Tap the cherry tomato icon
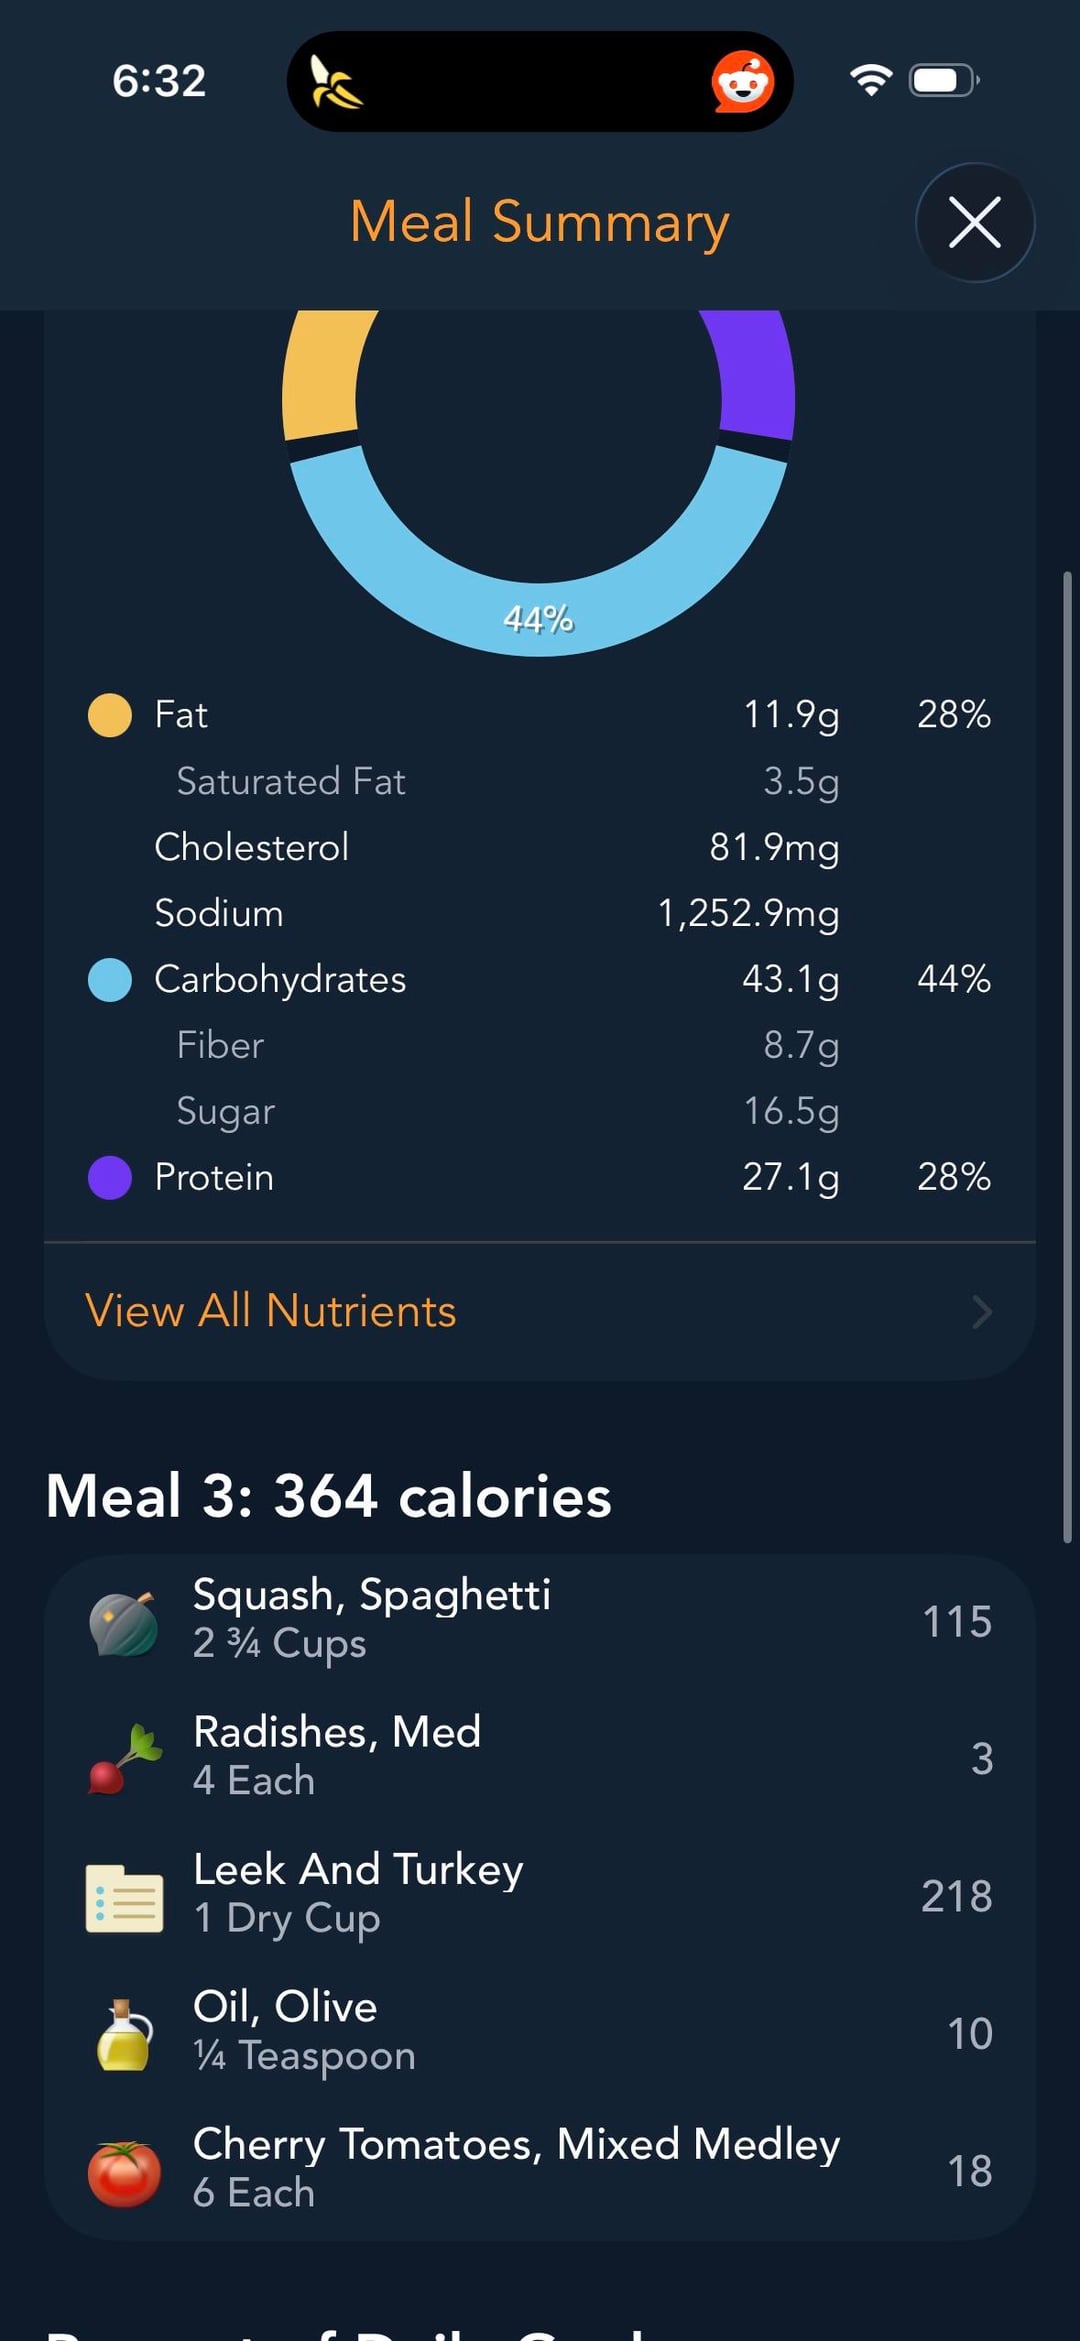 pos(124,2172)
